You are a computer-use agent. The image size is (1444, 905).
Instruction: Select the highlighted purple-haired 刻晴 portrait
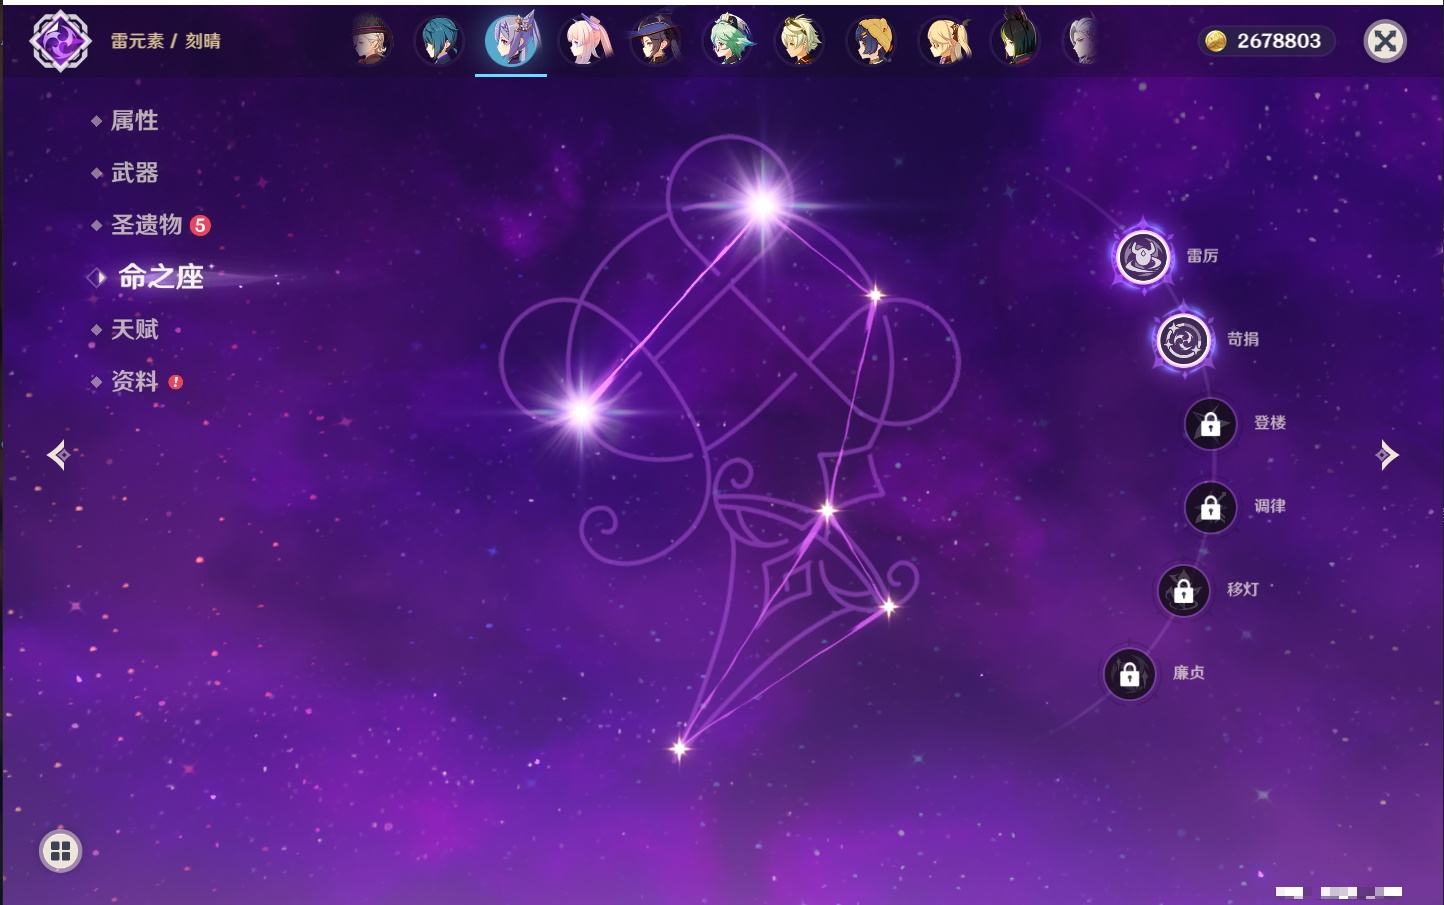click(511, 40)
